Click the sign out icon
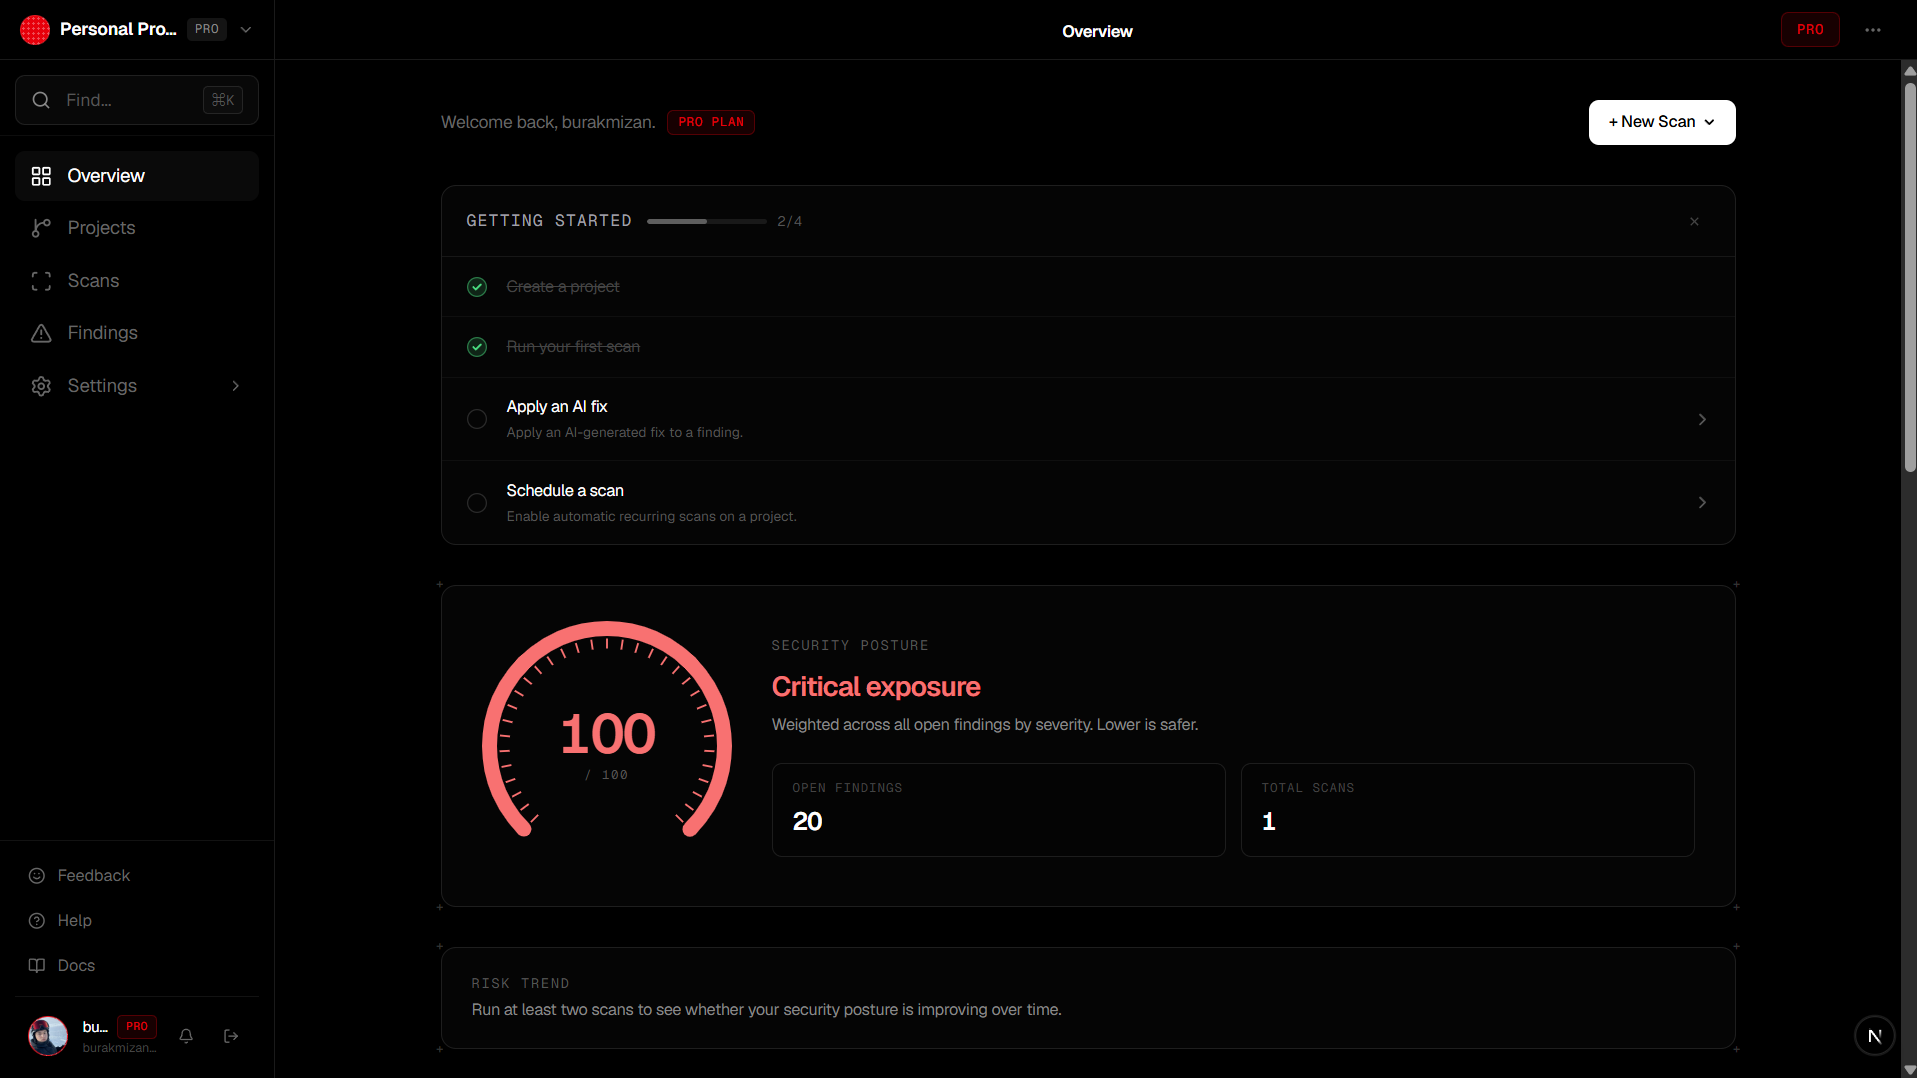1917x1078 pixels. (x=231, y=1036)
